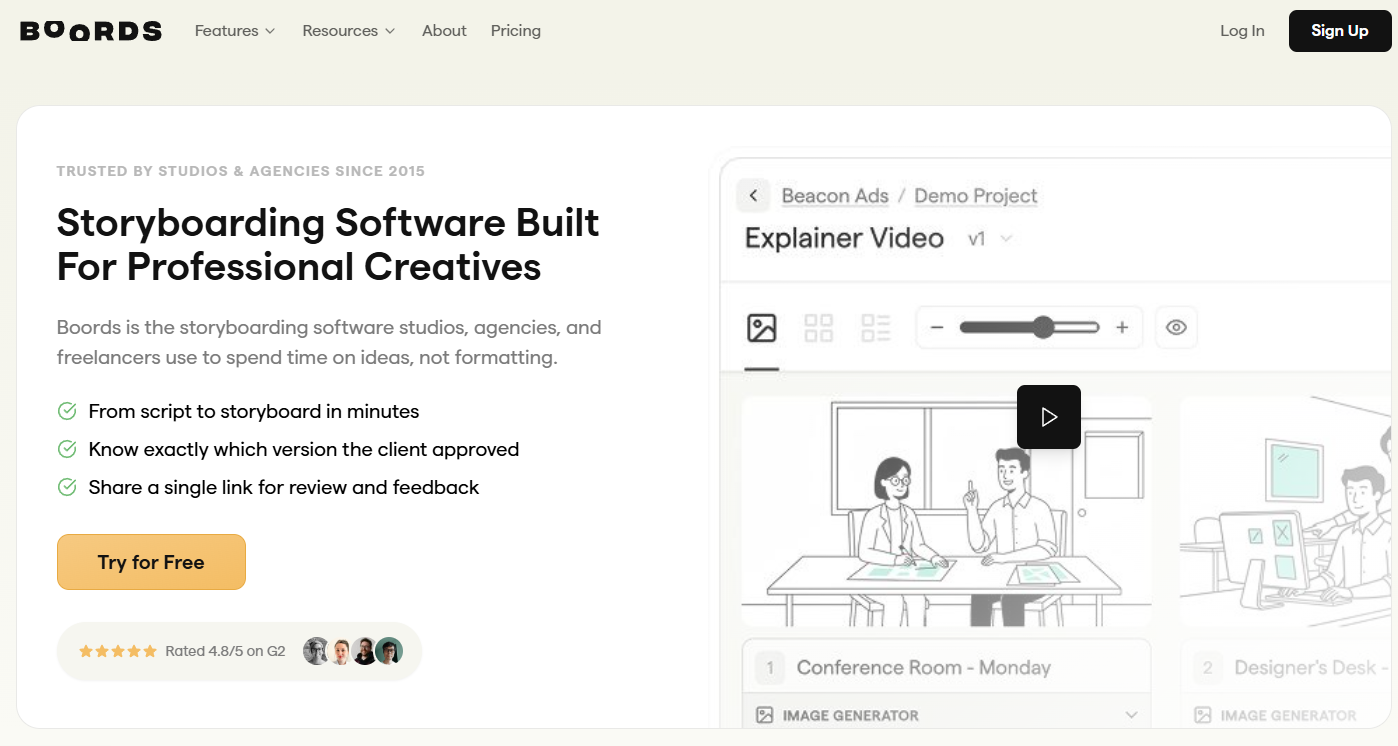
Task: Switch to the grid view icon
Action: [x=819, y=328]
